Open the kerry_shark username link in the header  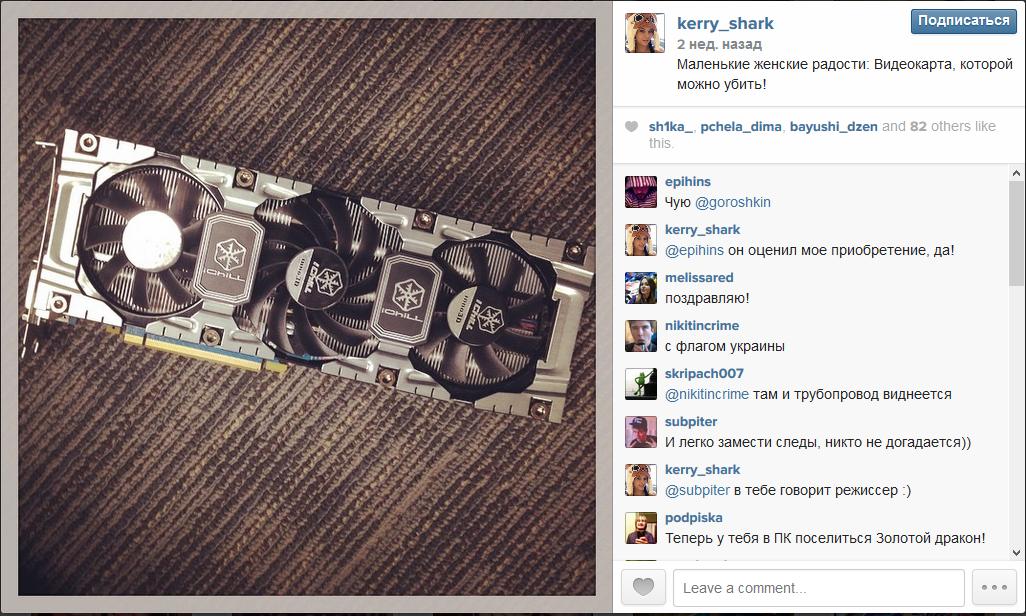pyautogui.click(x=725, y=24)
